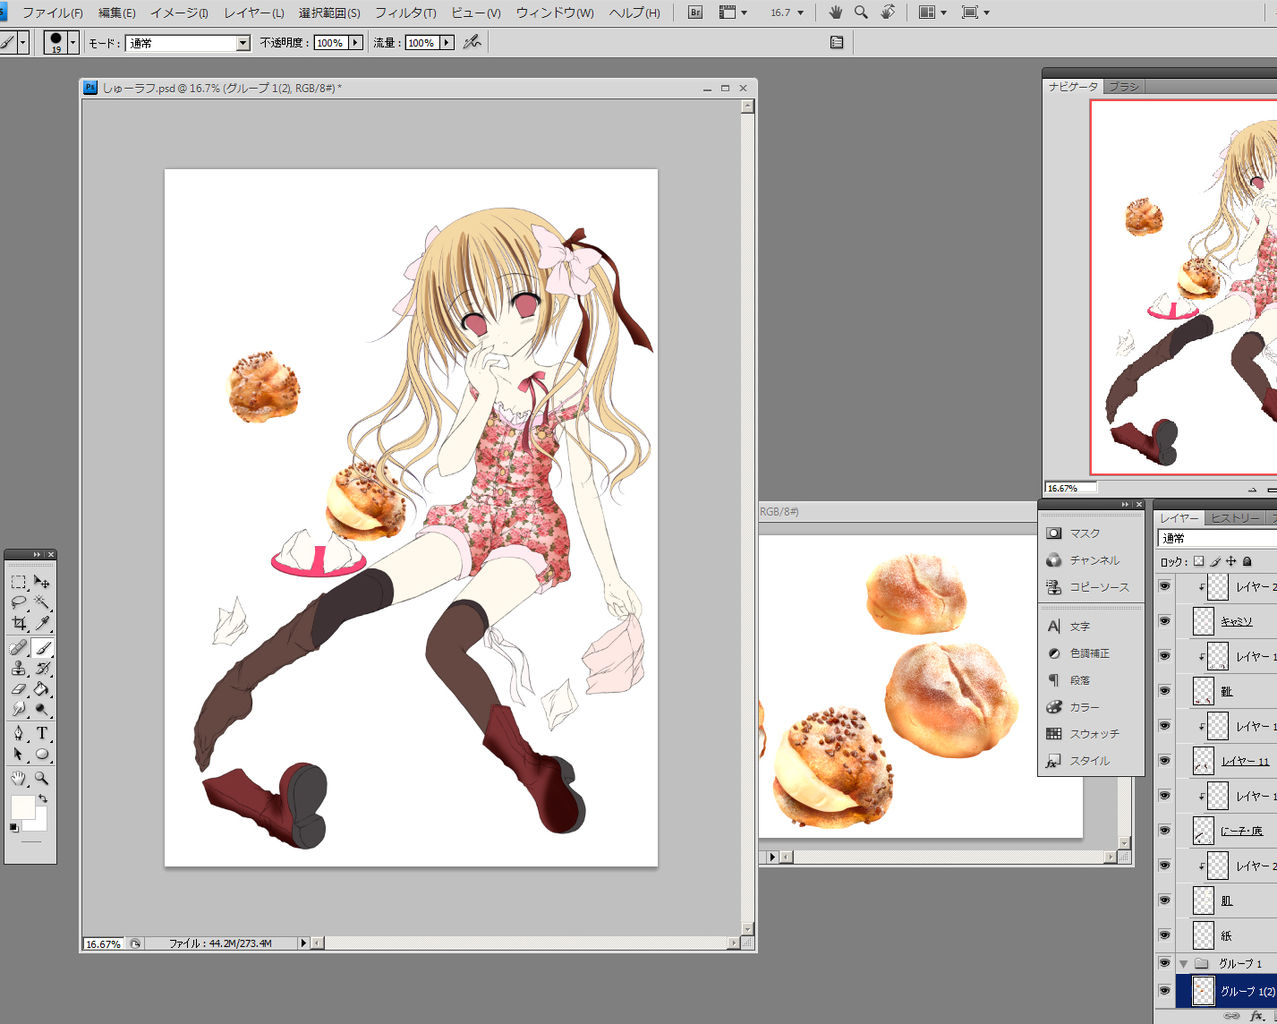Toggle visibility of グループ 1 folder
This screenshot has height=1024, width=1277.
[1164, 964]
